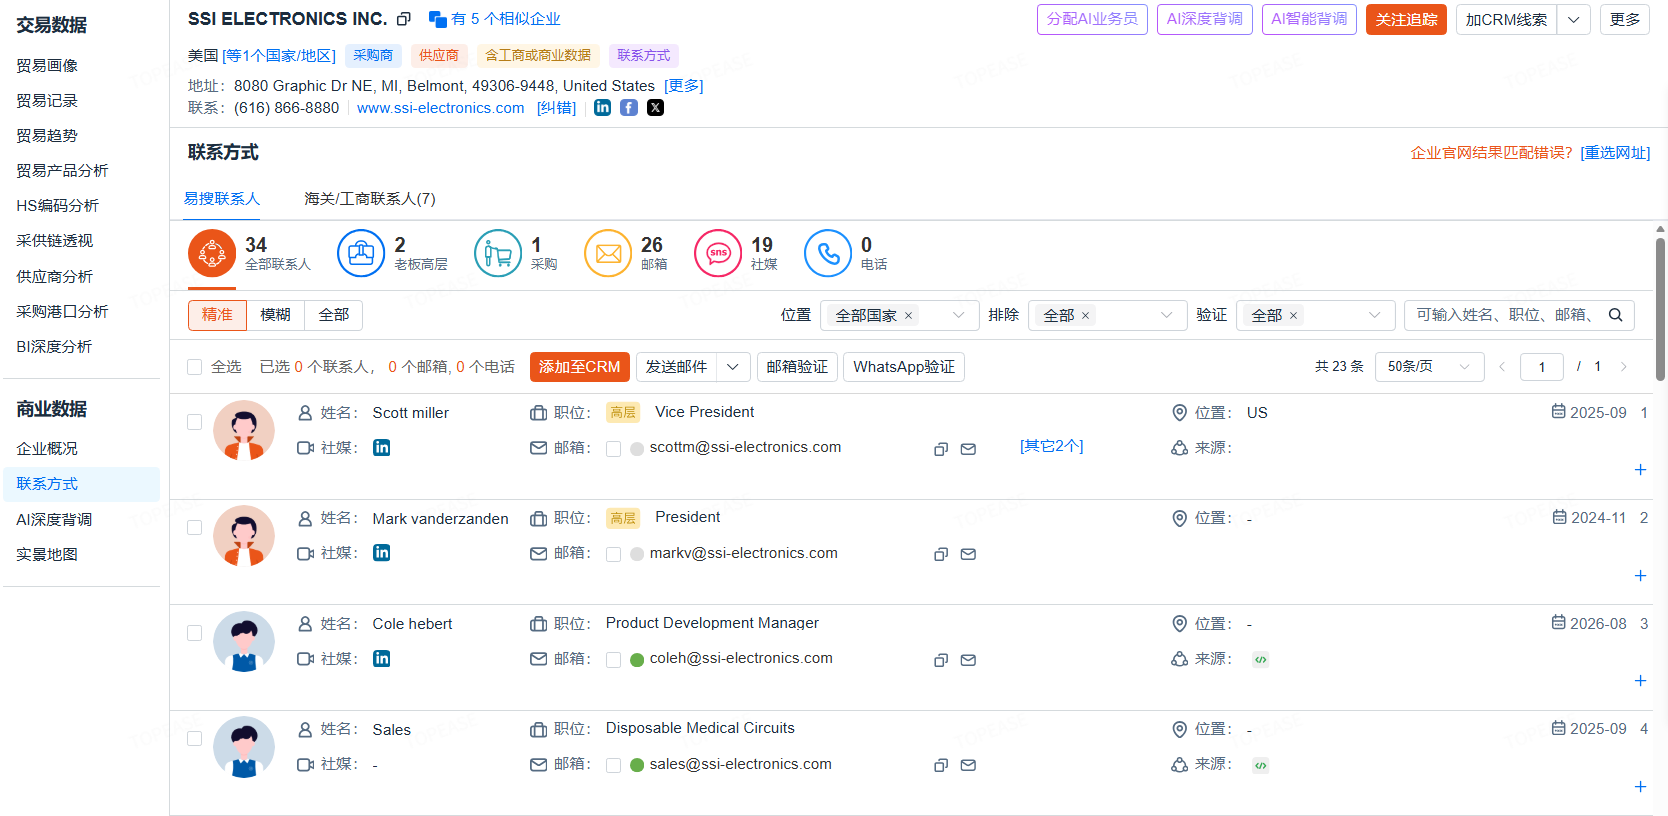Open 贸易画像 in the sidebar
The width and height of the screenshot is (1668, 816).
tap(47, 65)
